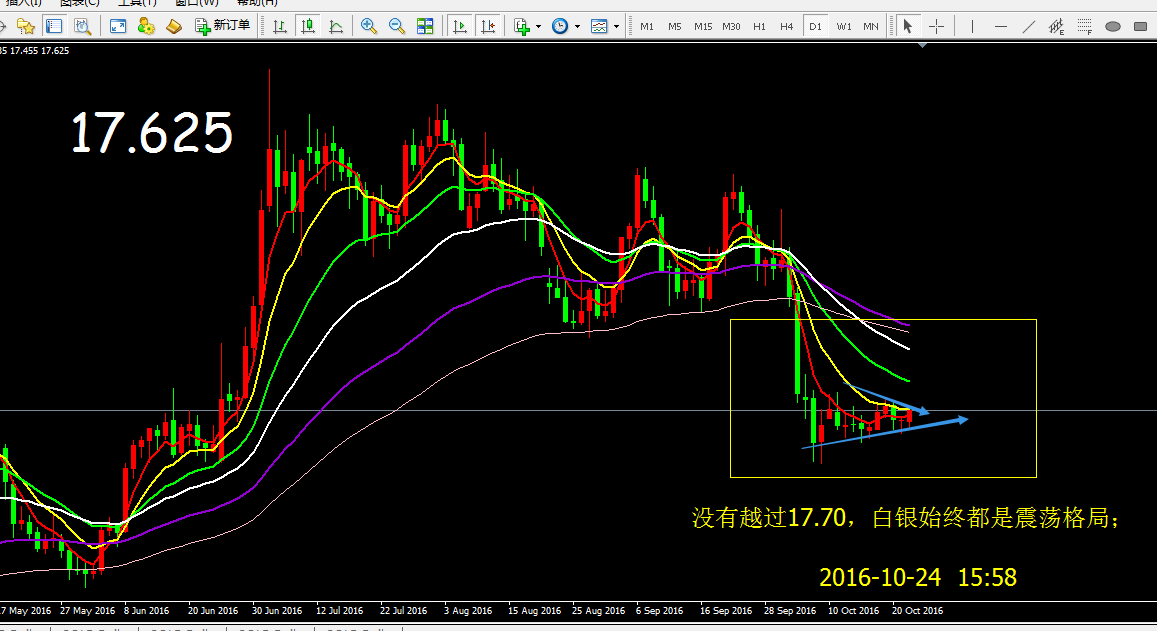This screenshot has width=1157, height=631.
Task: Select the M15 timeframe
Action: [703, 27]
